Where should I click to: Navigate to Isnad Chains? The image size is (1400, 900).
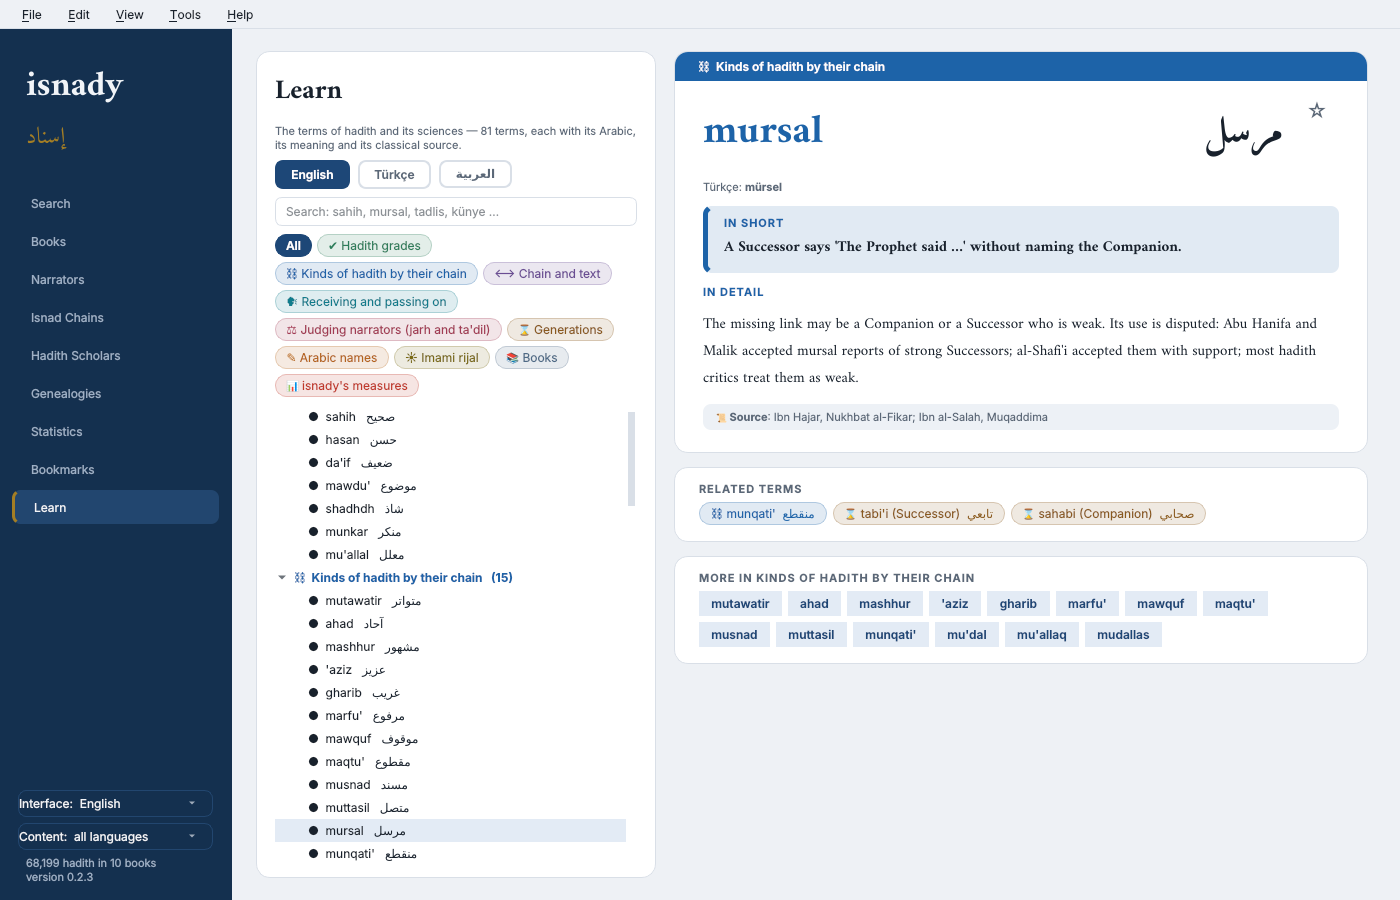click(115, 318)
